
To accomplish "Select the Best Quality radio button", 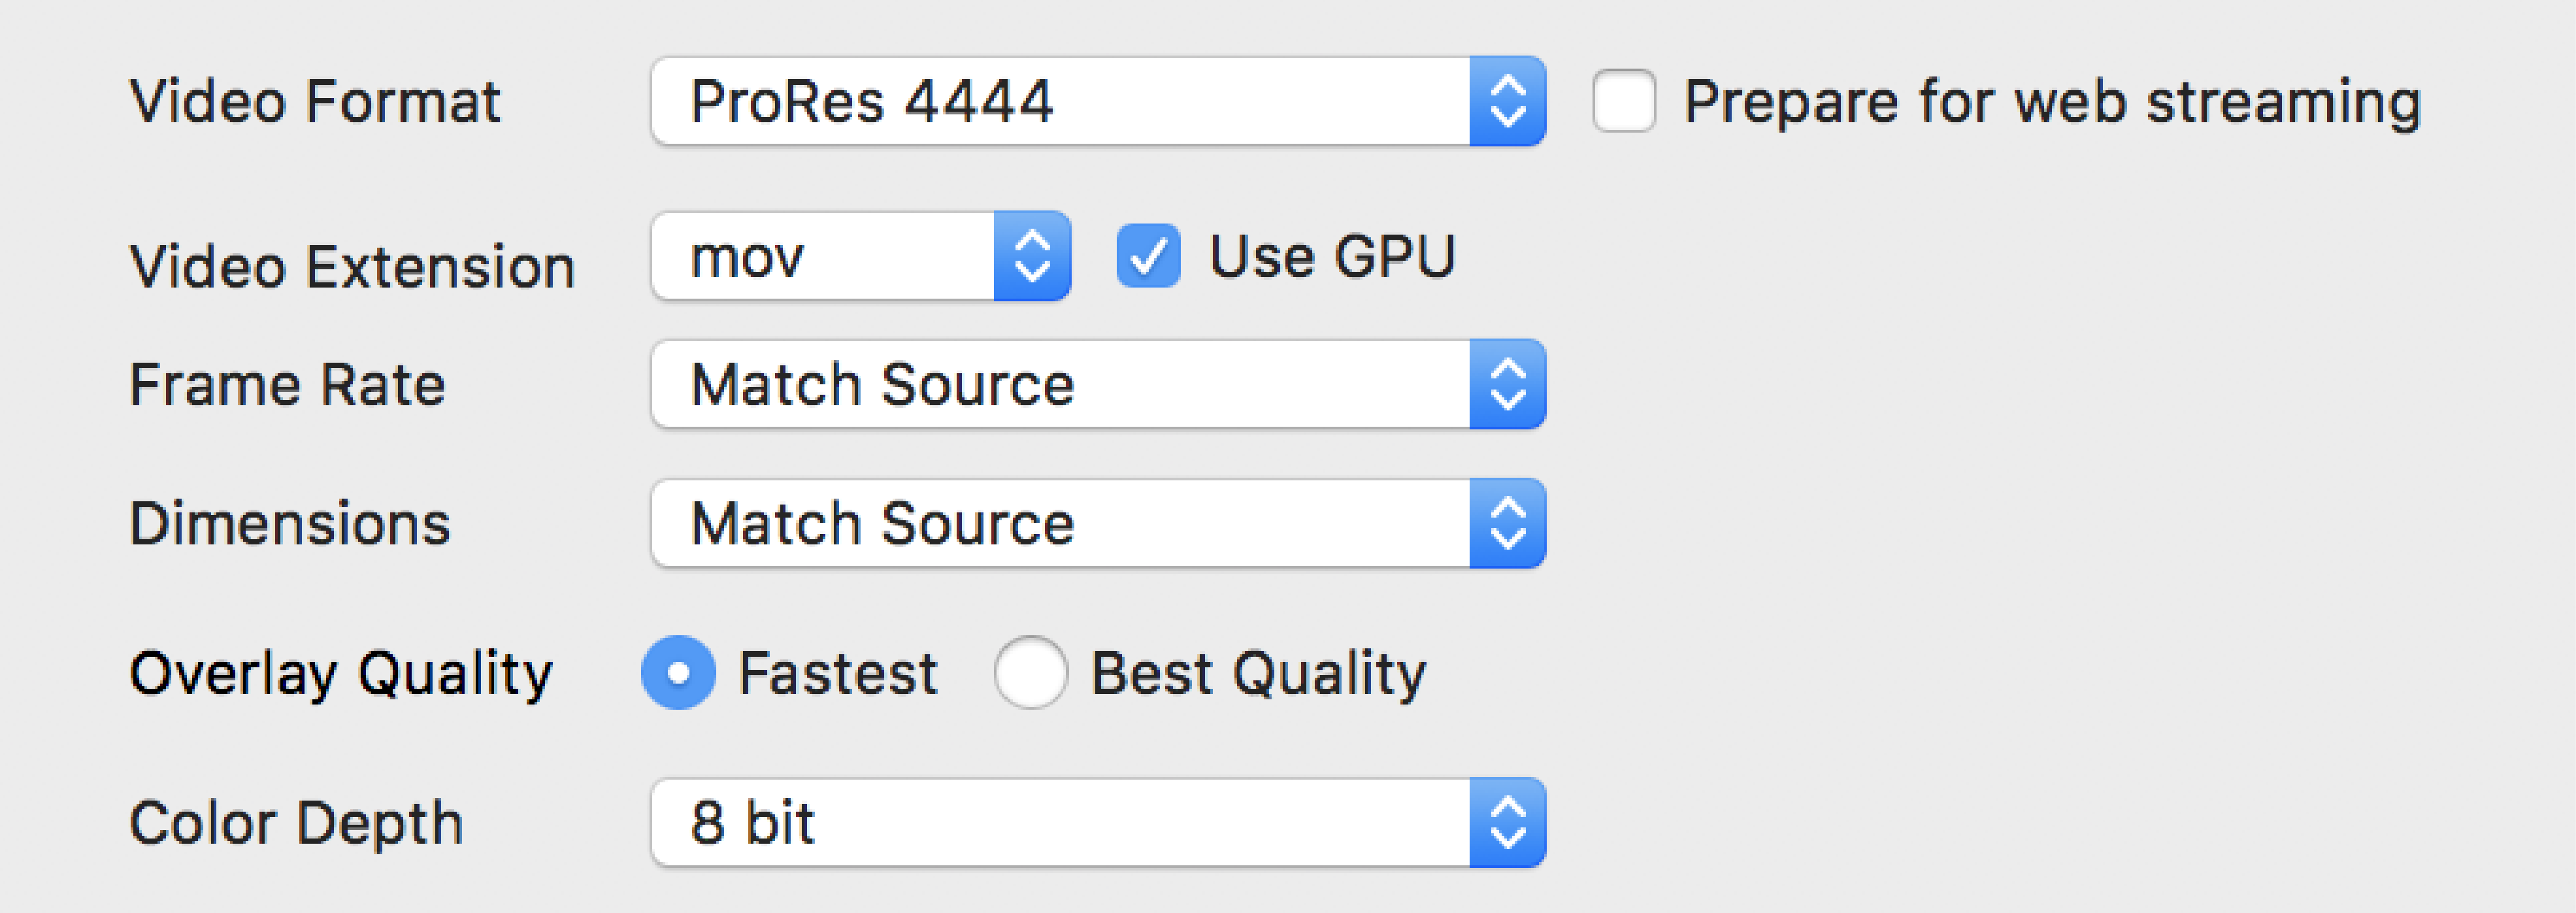I will pyautogui.click(x=1030, y=673).
